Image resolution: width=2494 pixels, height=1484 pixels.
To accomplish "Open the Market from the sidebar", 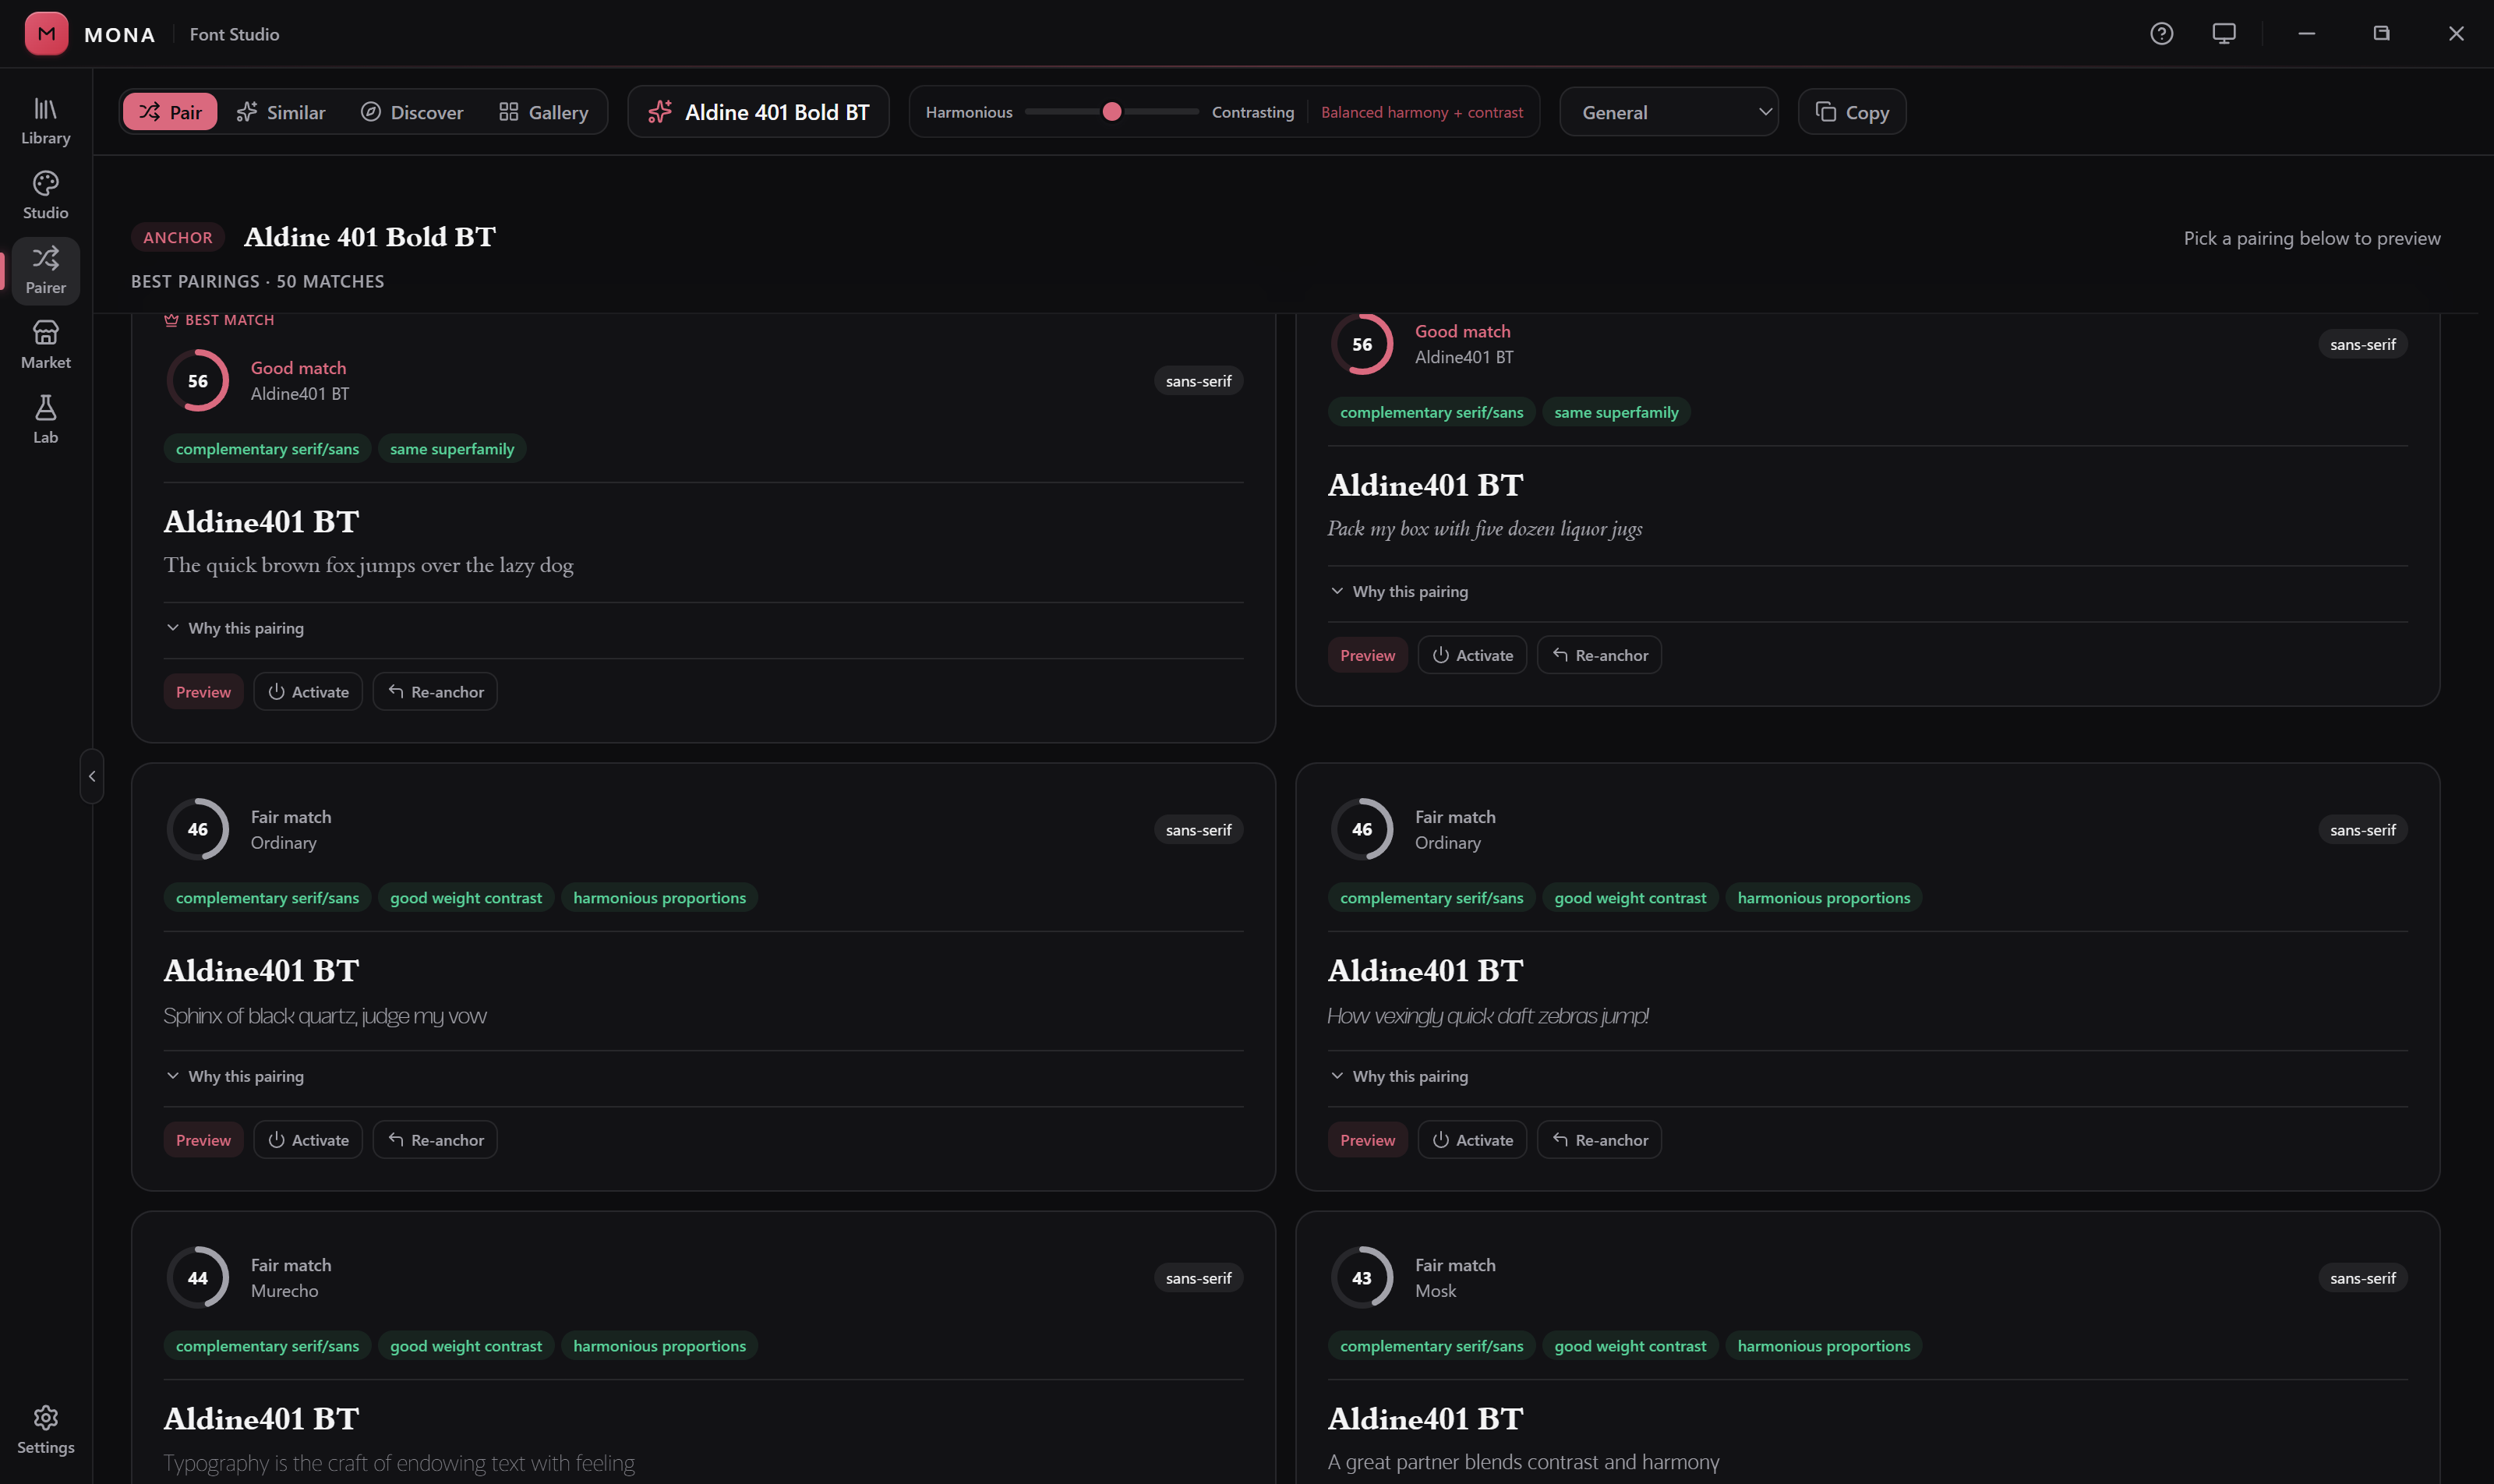I will [46, 345].
